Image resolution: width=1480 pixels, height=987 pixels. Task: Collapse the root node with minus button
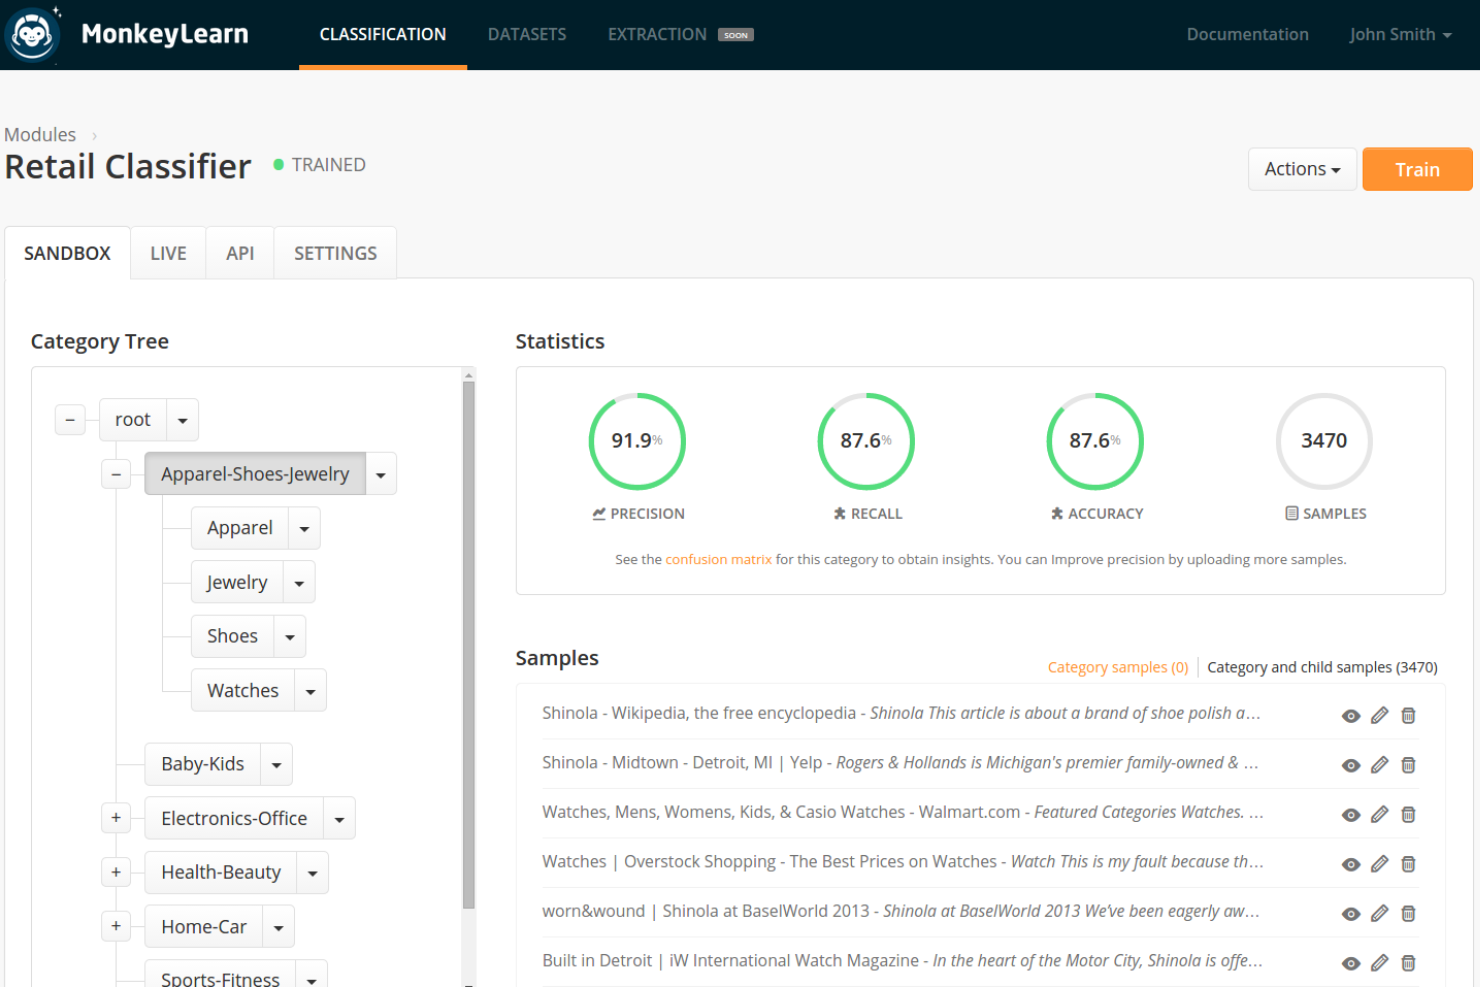click(x=70, y=420)
